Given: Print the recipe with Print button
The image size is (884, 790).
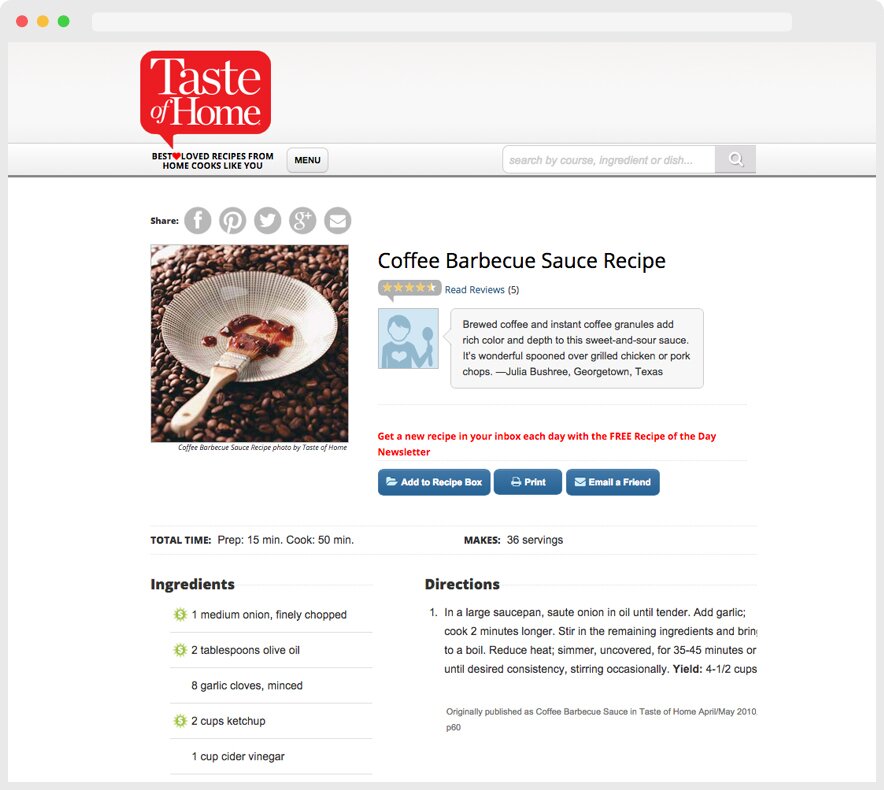Looking at the screenshot, I should [528, 482].
